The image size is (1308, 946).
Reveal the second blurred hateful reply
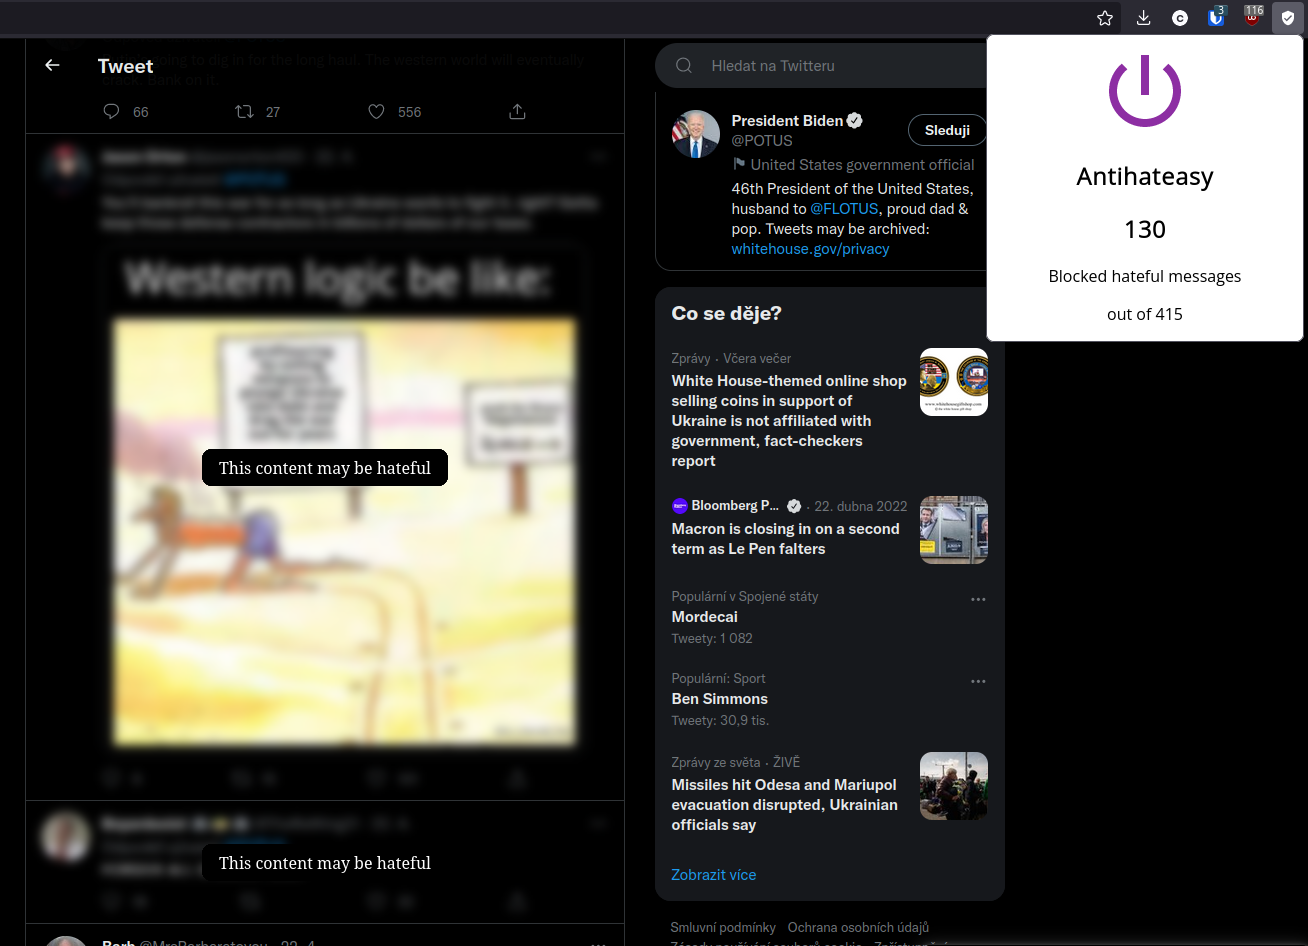tap(325, 863)
